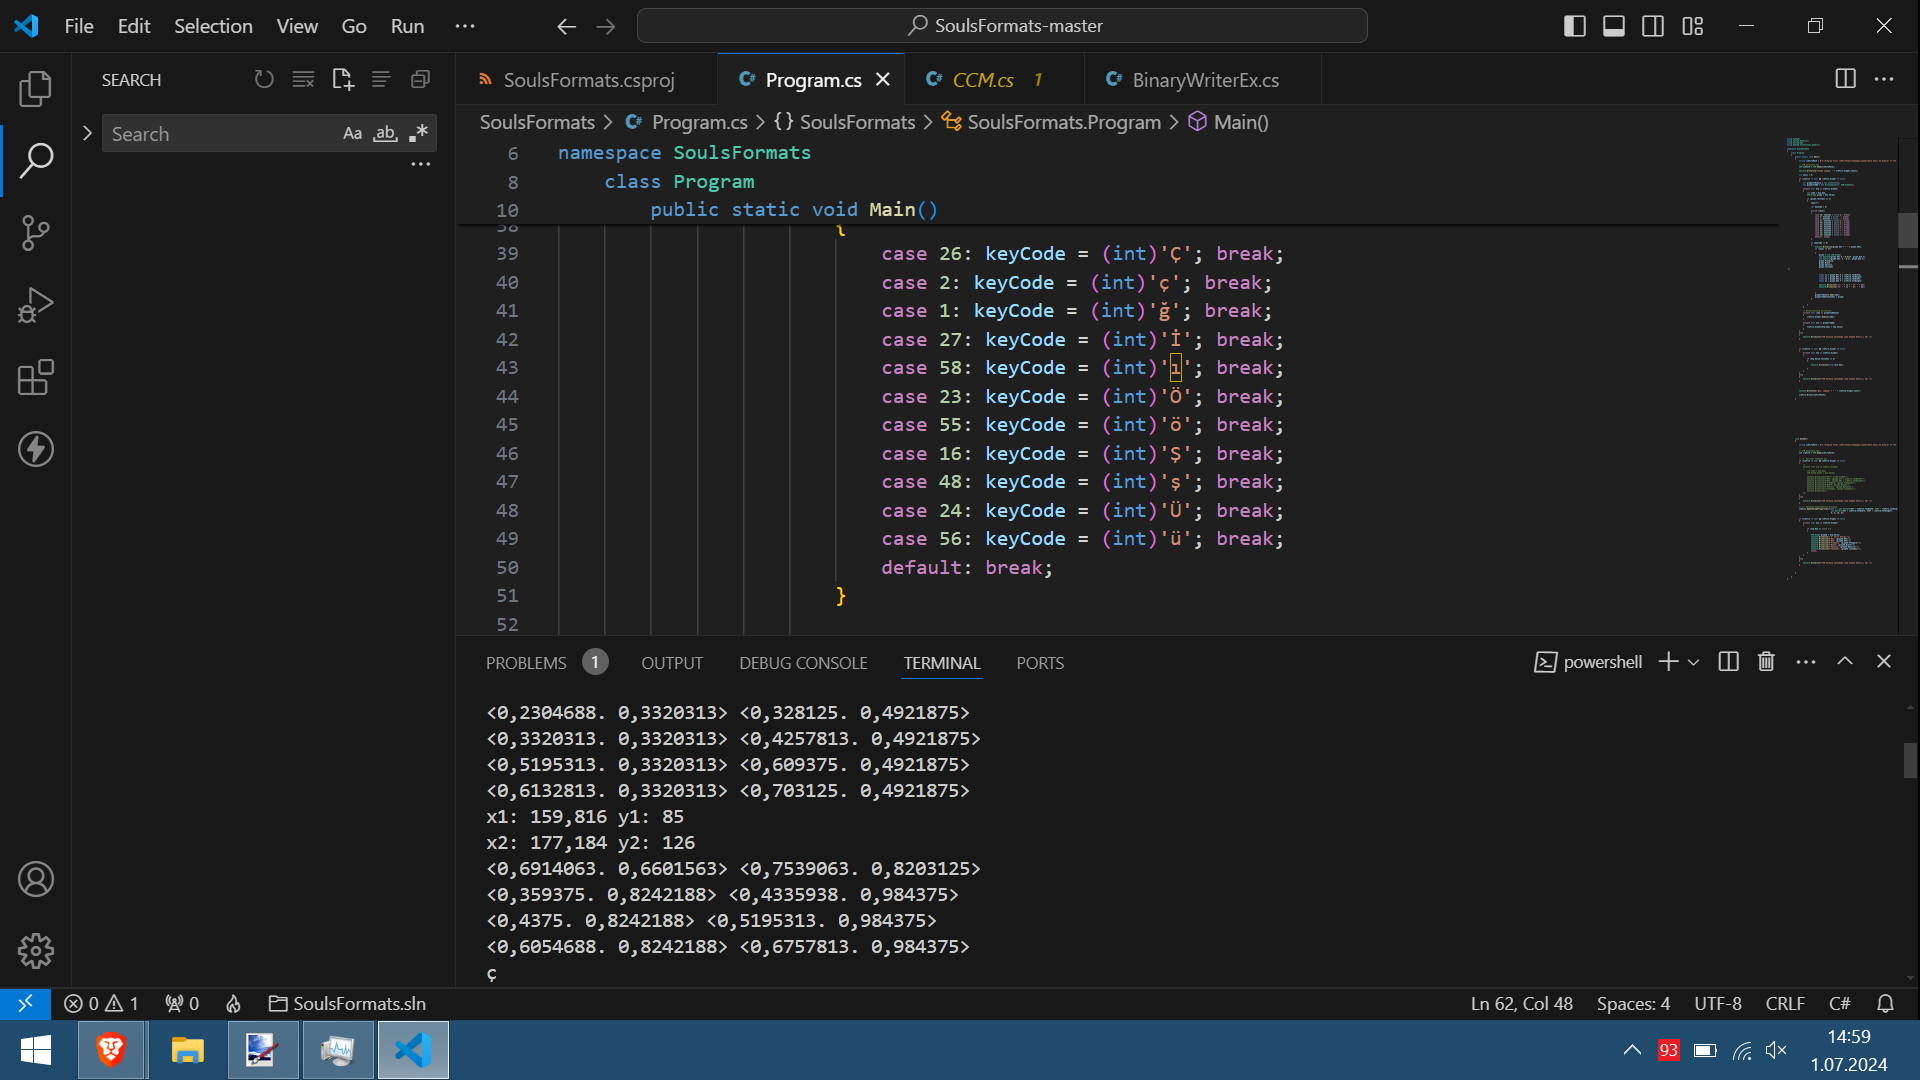Split the editor to the right
The height and width of the screenshot is (1080, 1920).
(1846, 79)
